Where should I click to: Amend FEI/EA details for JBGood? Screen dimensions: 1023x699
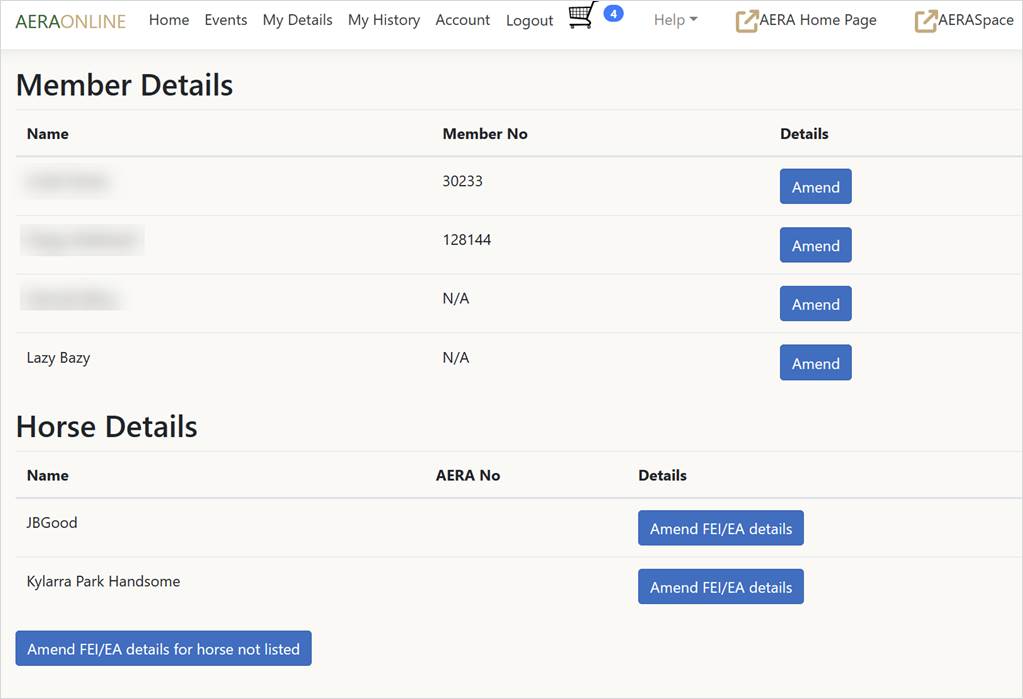(x=720, y=529)
